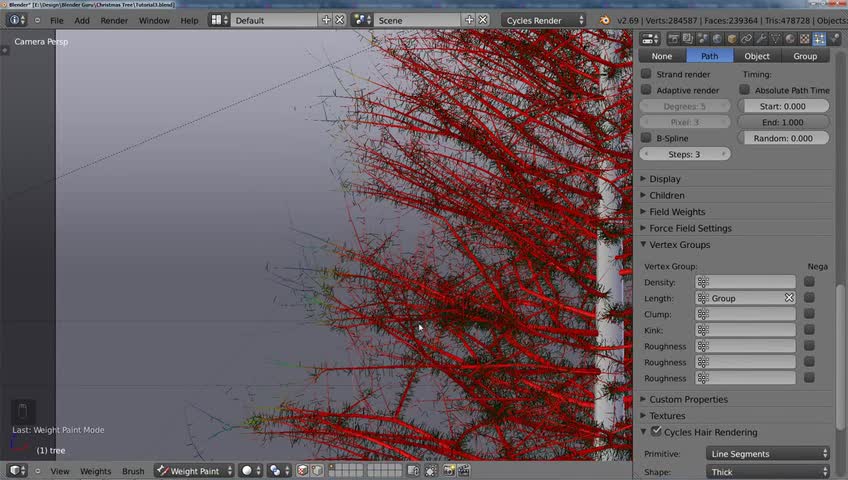Screen dimensions: 848x480
Task: Open the Render menu
Action: [114, 20]
